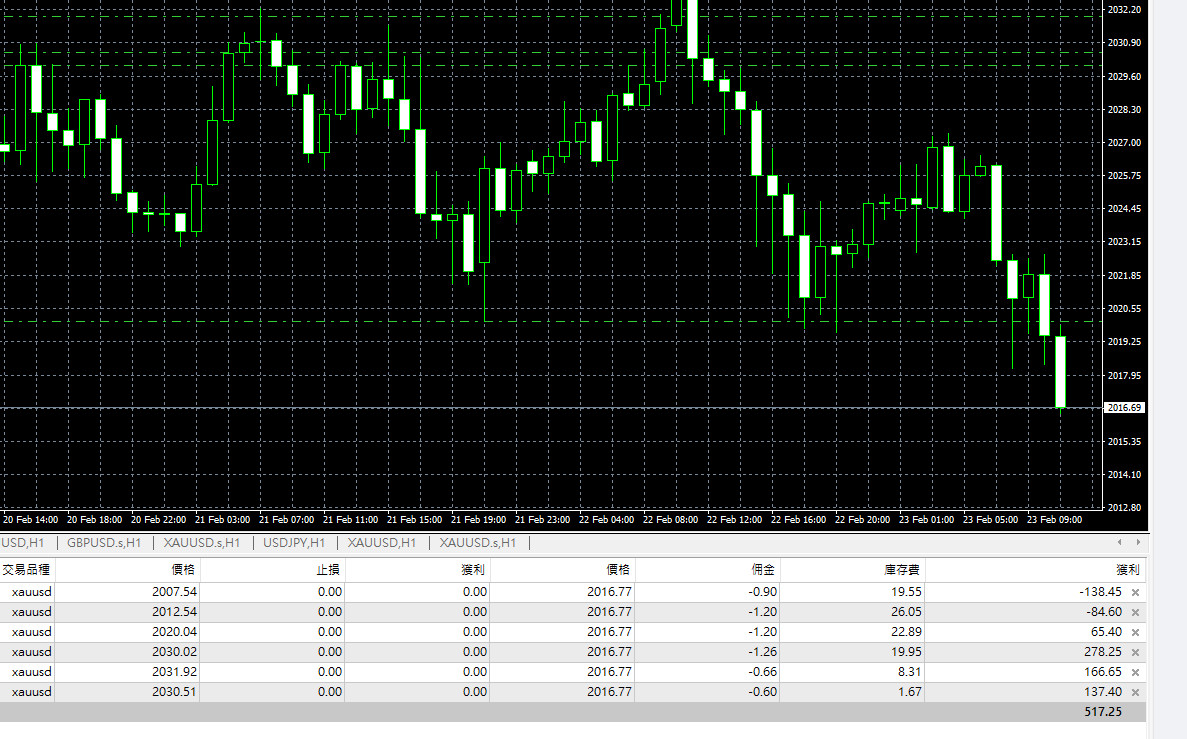Click the 2016.69 current price label
This screenshot has height=739, width=1187.
click(1124, 408)
